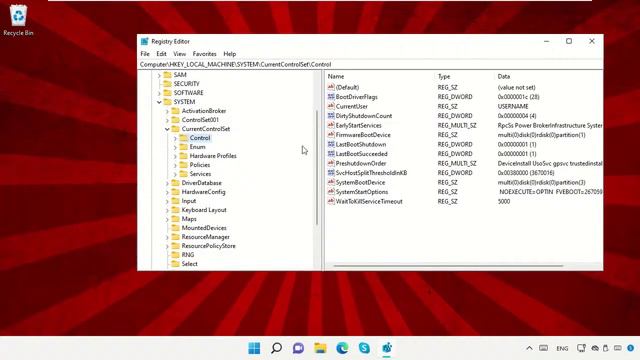Viewport: 640px width, 360px height.
Task: Open the Help menu
Action: [x=229, y=54]
